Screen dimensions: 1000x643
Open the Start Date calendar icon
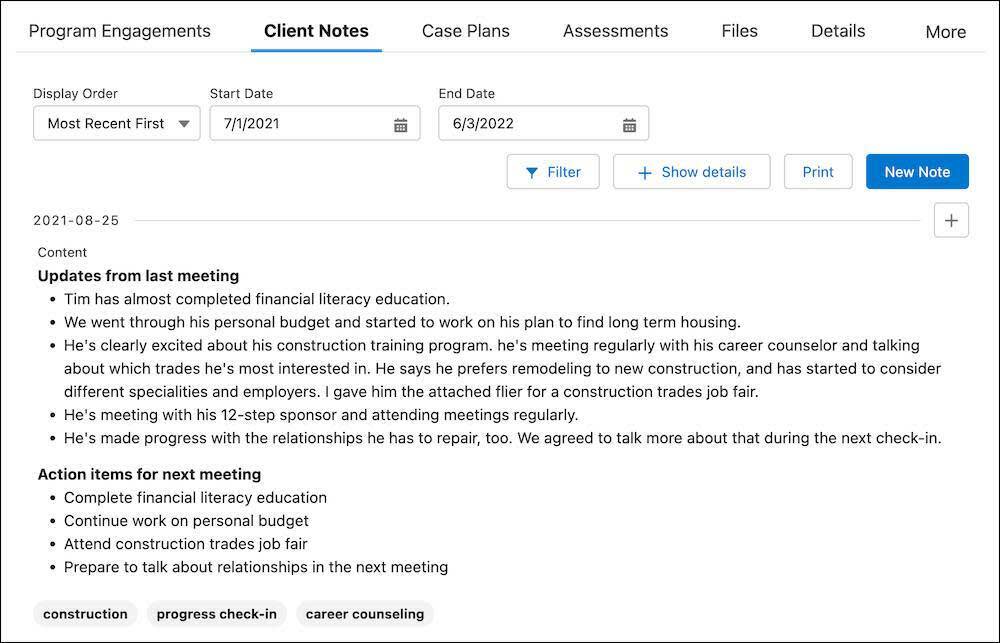[400, 125]
